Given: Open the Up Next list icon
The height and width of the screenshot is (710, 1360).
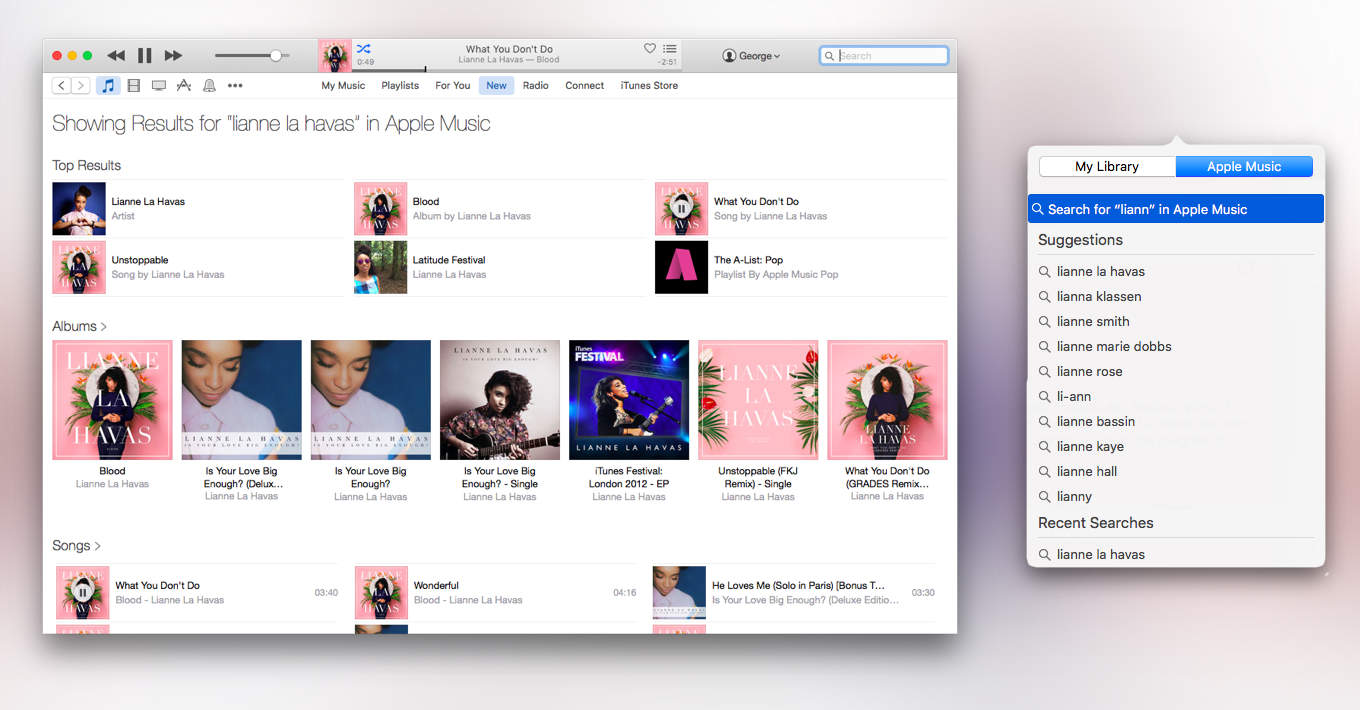Looking at the screenshot, I should [x=670, y=48].
